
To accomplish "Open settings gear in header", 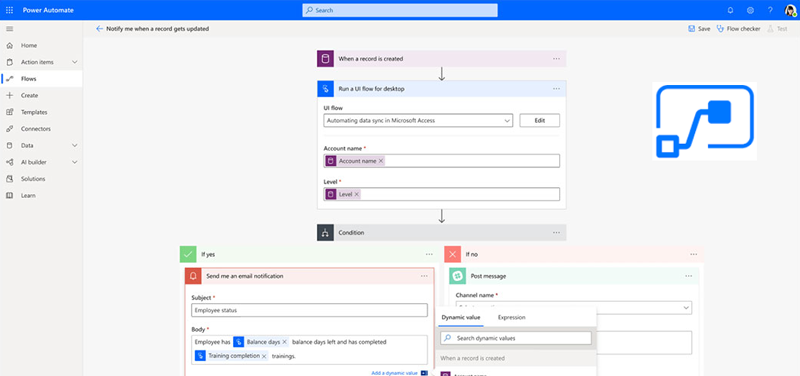I will tap(750, 10).
